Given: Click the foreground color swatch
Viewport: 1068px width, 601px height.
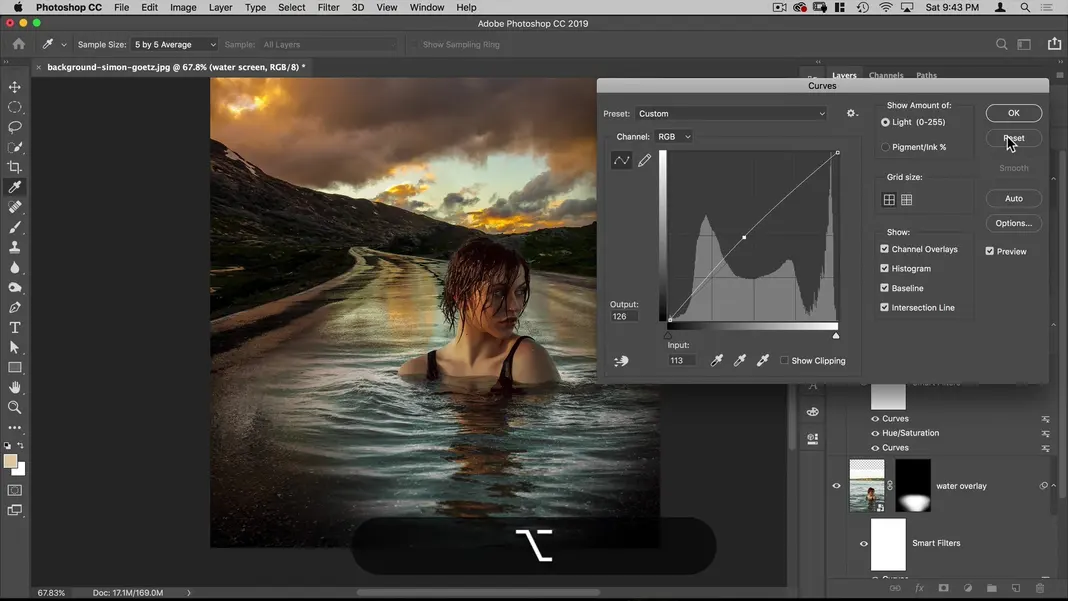Looking at the screenshot, I should pos(10,461).
